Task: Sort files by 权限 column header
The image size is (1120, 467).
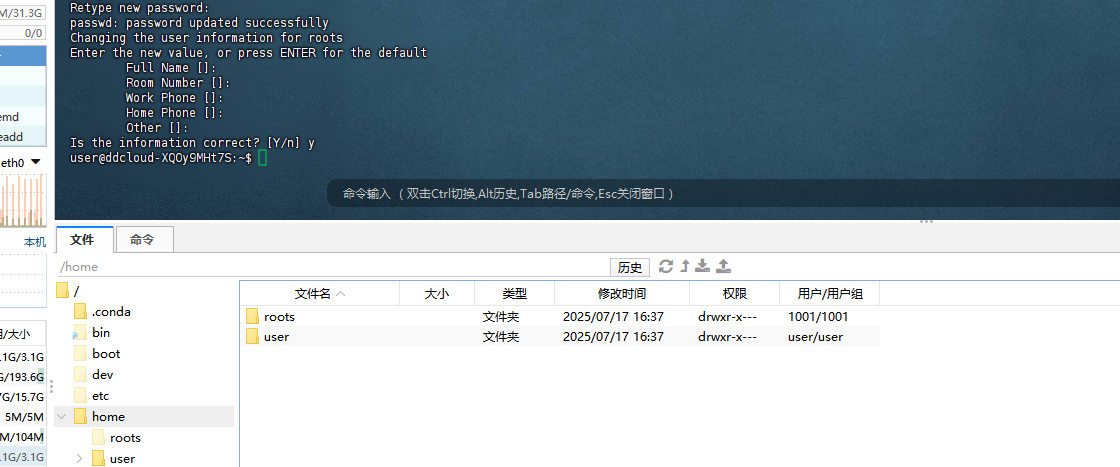Action: [x=734, y=293]
